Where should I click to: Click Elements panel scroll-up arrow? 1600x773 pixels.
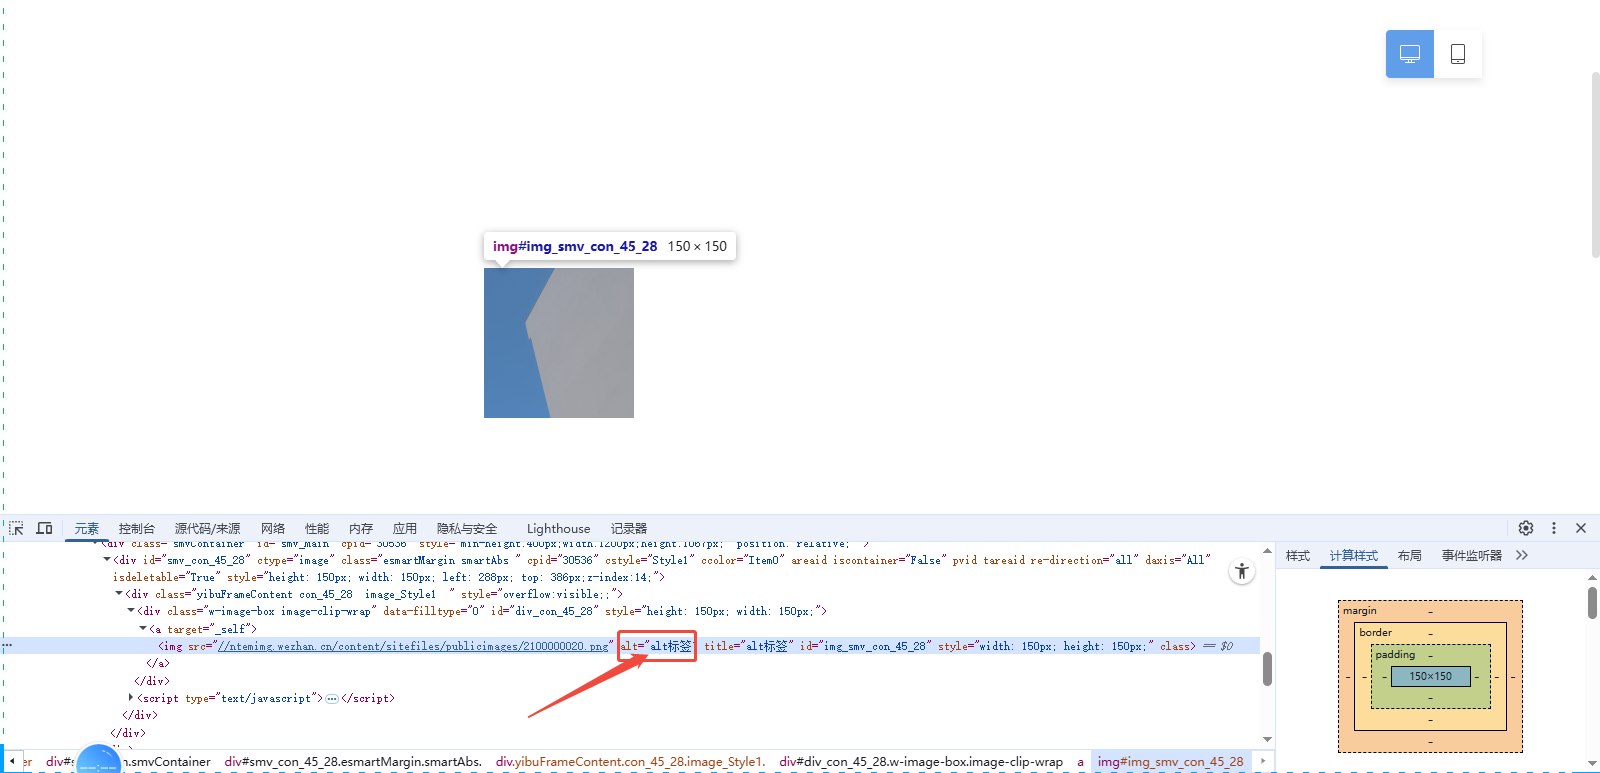pos(1267,551)
